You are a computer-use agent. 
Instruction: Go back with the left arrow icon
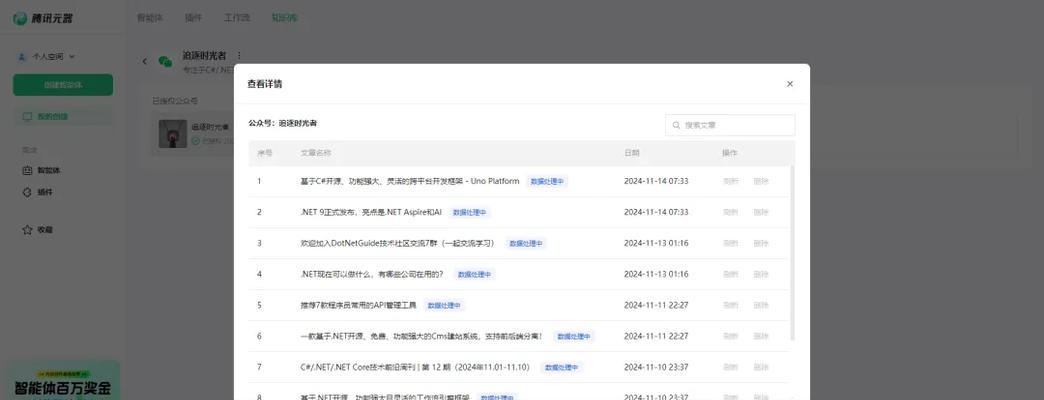coord(144,61)
